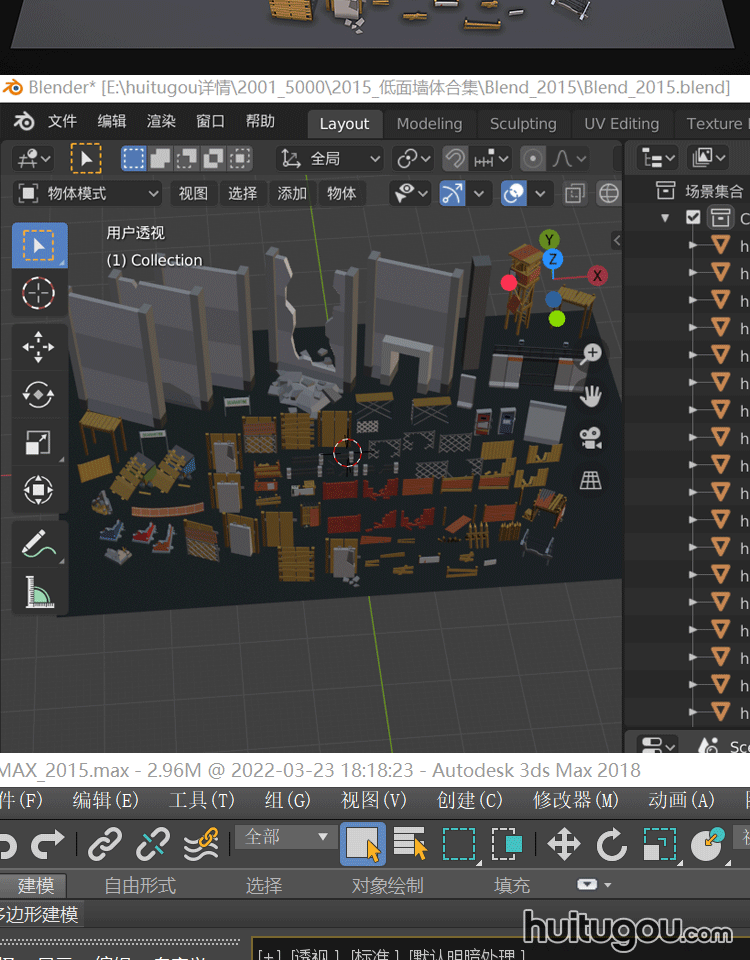The height and width of the screenshot is (960, 750).
Task: Click the viewport pan hand icon
Action: [591, 396]
